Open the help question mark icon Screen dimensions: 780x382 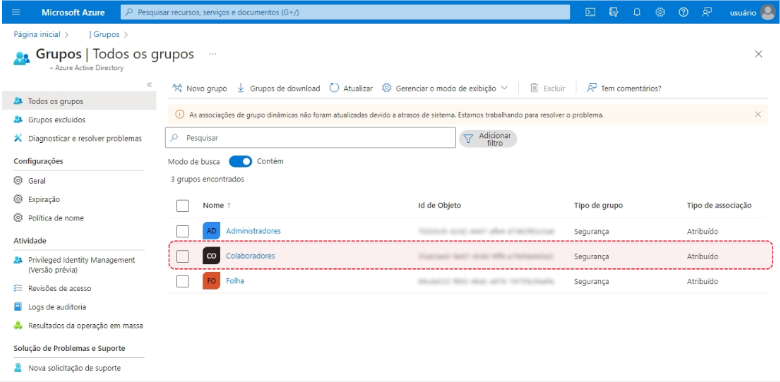tap(683, 12)
